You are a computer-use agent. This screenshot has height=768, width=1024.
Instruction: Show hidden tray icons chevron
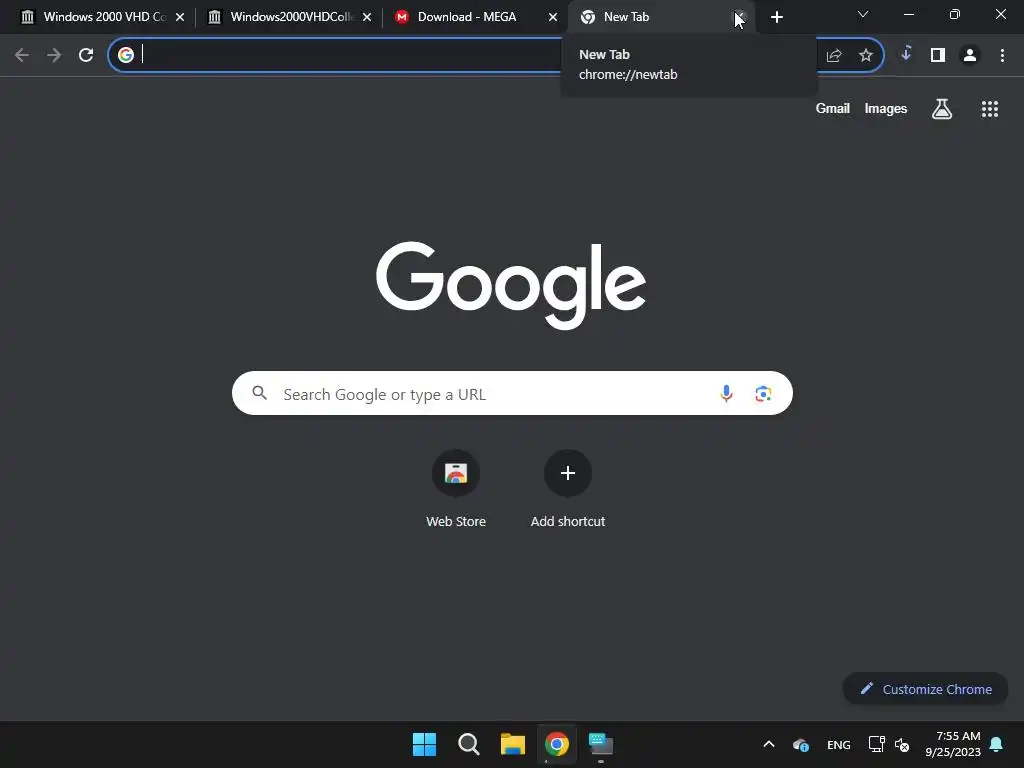pos(769,744)
